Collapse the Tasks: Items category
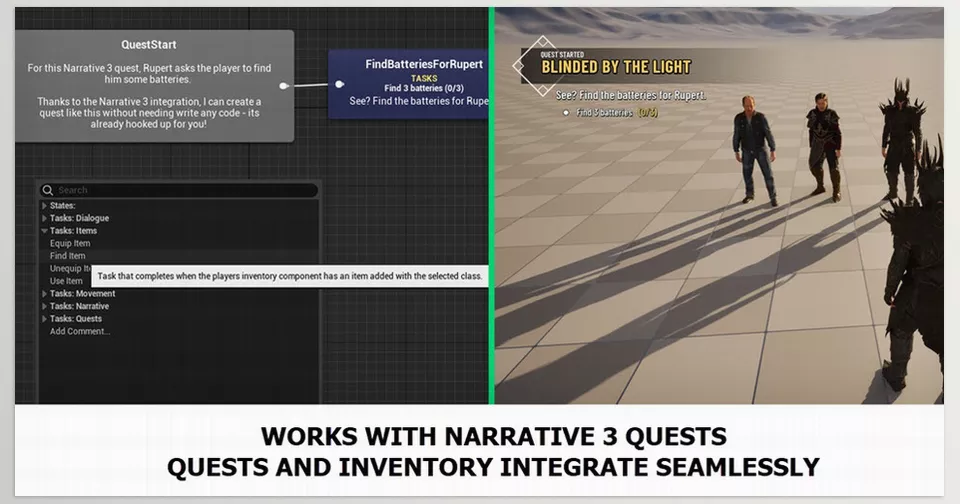This screenshot has height=504, width=960. pos(44,231)
